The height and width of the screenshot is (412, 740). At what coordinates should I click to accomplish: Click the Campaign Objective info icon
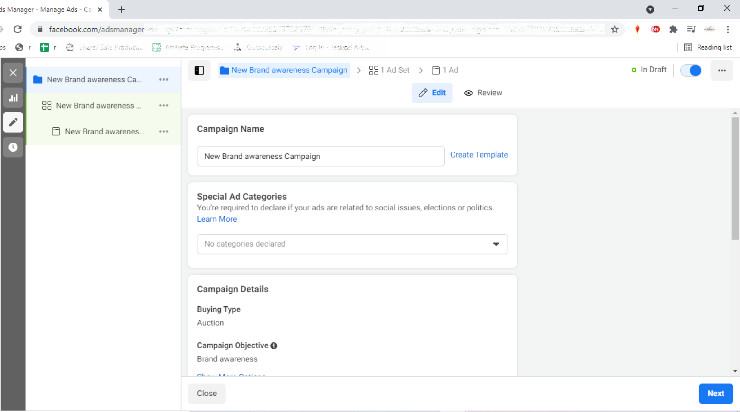coord(274,345)
